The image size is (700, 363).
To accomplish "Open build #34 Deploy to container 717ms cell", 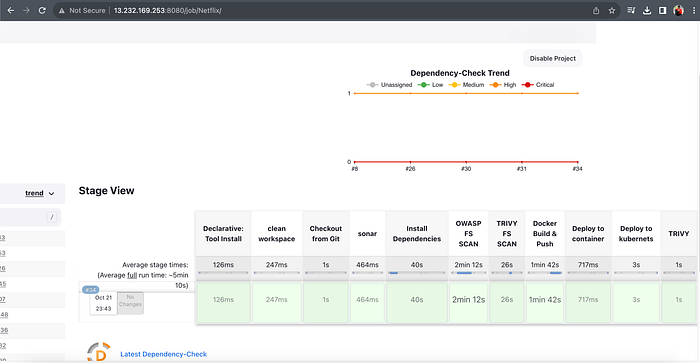I will click(588, 302).
